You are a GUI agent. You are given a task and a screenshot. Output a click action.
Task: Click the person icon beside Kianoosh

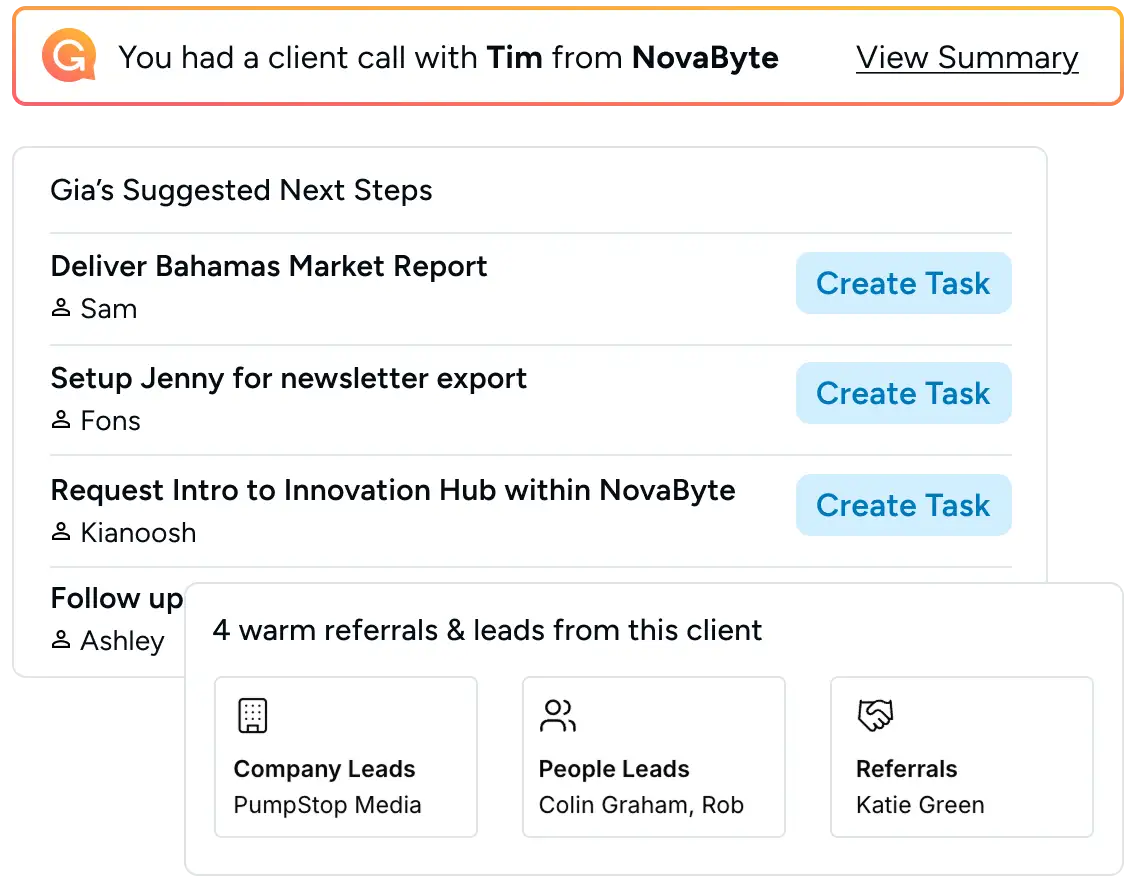click(x=61, y=532)
